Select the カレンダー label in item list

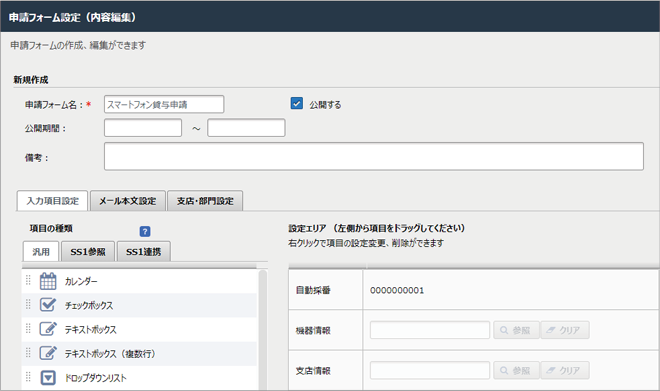(81, 281)
